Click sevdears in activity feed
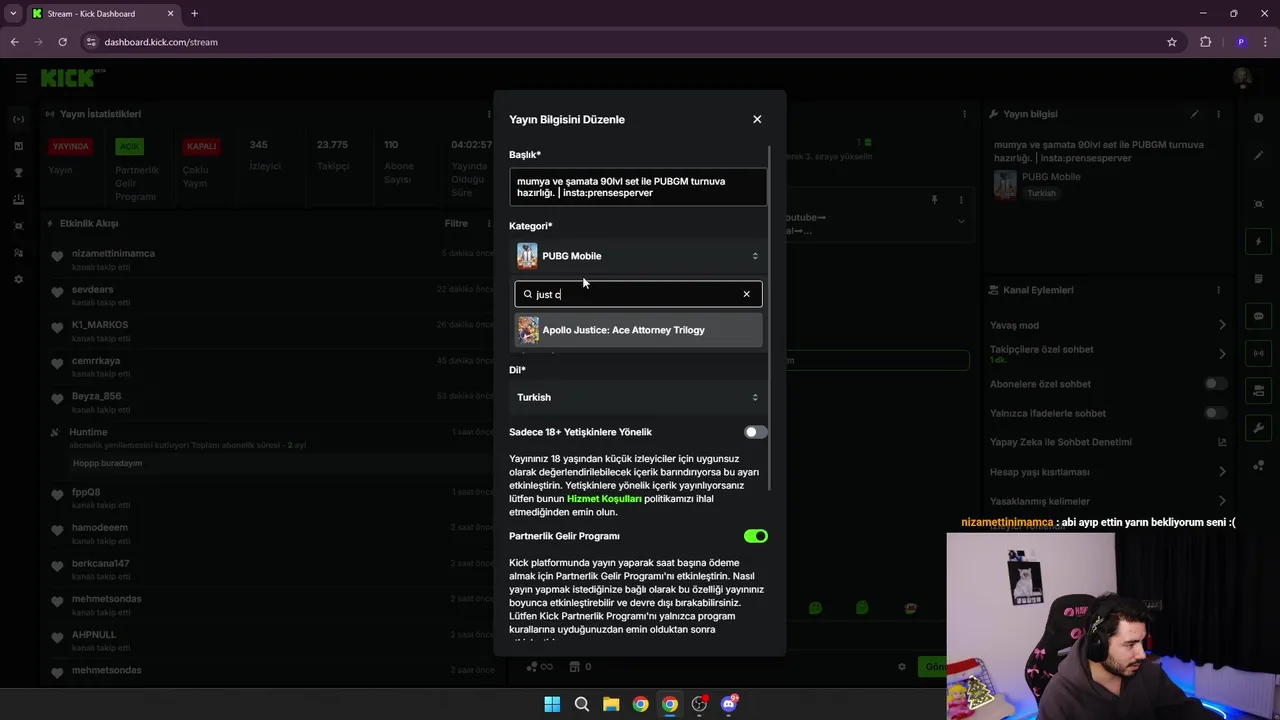This screenshot has height=720, width=1280. coord(92,290)
